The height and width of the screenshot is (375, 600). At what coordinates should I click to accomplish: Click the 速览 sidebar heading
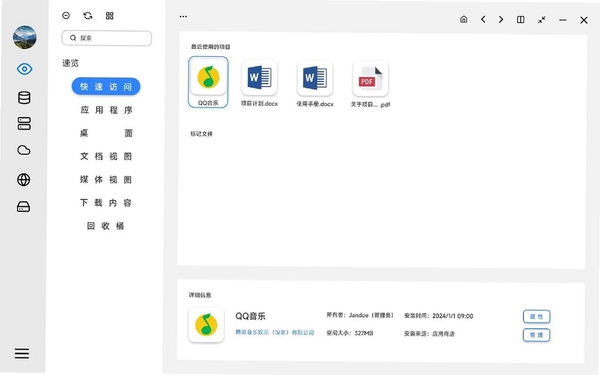70,63
